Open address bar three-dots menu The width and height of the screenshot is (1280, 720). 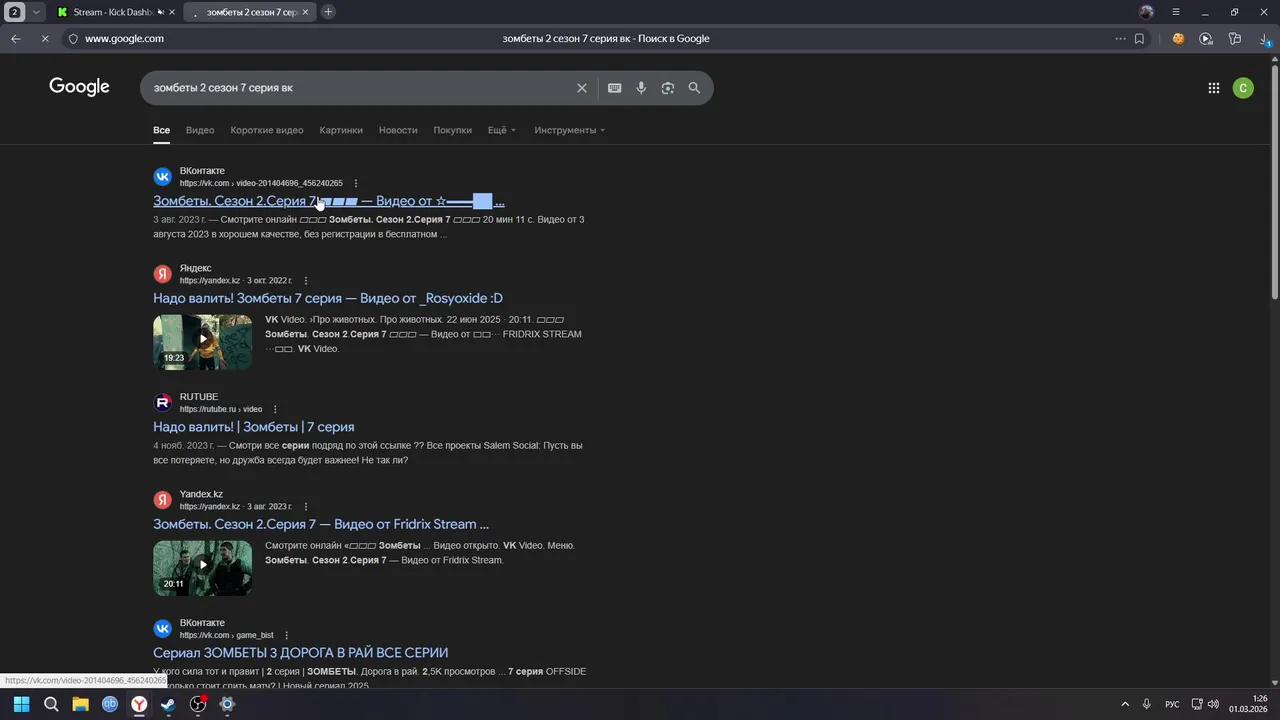pos(1120,39)
